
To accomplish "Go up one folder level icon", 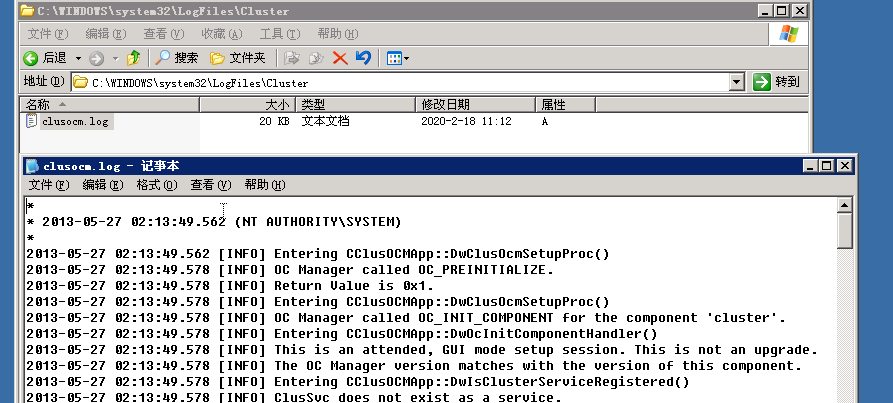I will click(x=134, y=57).
